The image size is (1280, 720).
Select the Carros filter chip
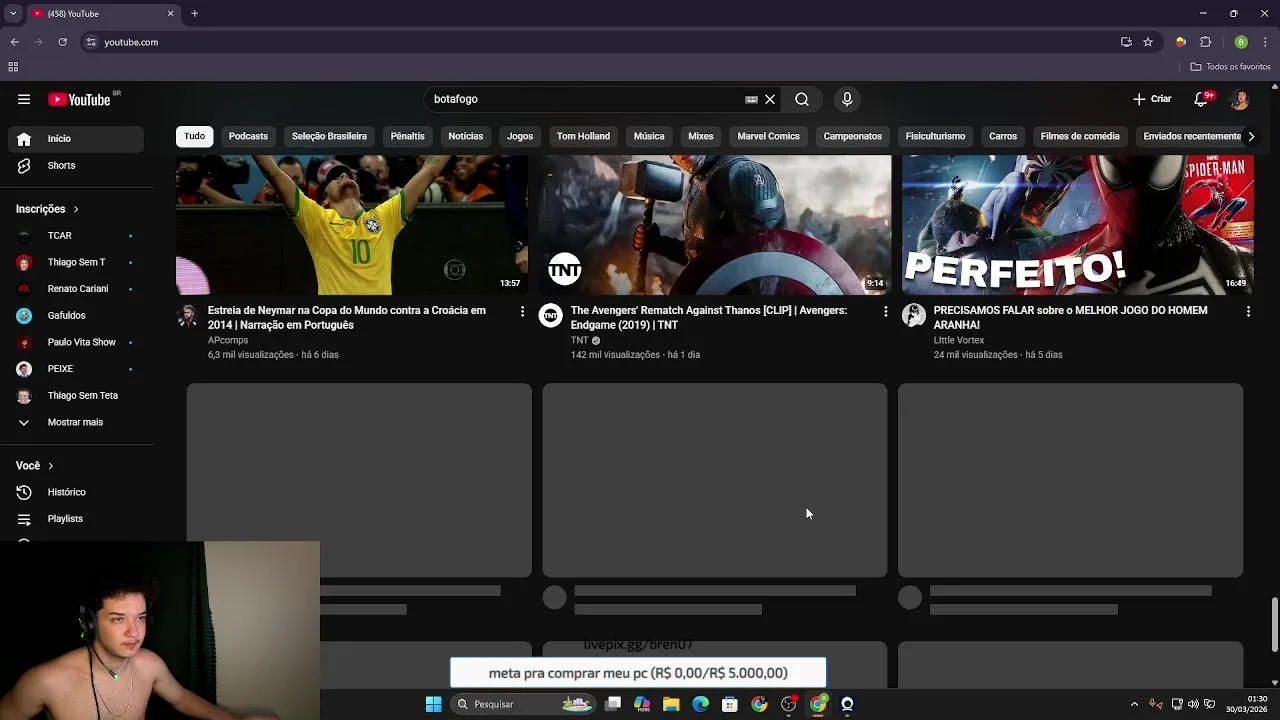pos(1002,136)
